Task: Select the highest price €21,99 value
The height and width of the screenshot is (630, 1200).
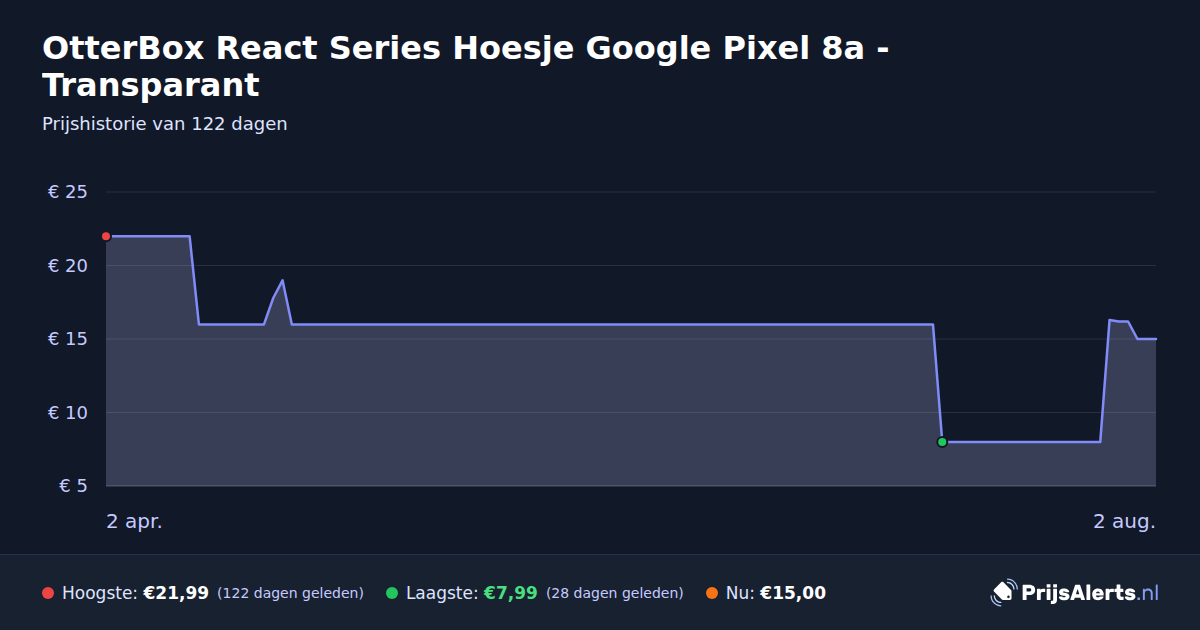Action: tap(176, 593)
